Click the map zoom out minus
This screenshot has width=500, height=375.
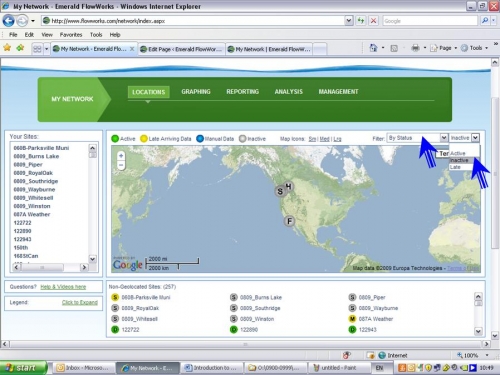121,165
